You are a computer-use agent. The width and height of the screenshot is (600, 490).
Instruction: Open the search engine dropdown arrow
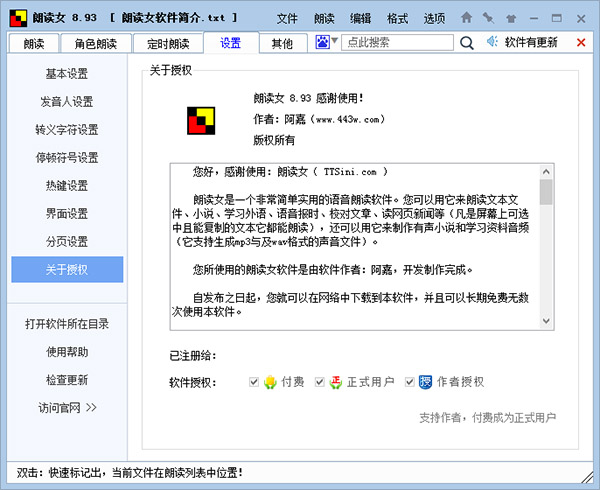pyautogui.click(x=334, y=42)
